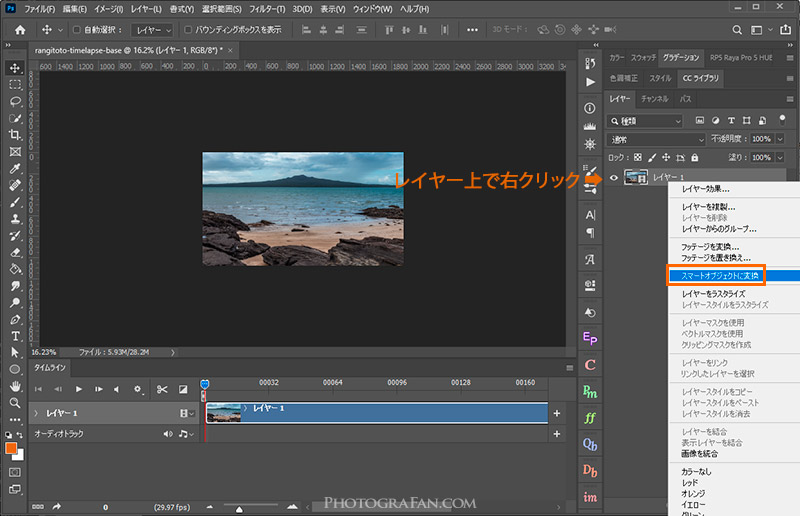Split at playhead with scissors icon
Viewport: 800px width, 516px height.
click(162, 389)
